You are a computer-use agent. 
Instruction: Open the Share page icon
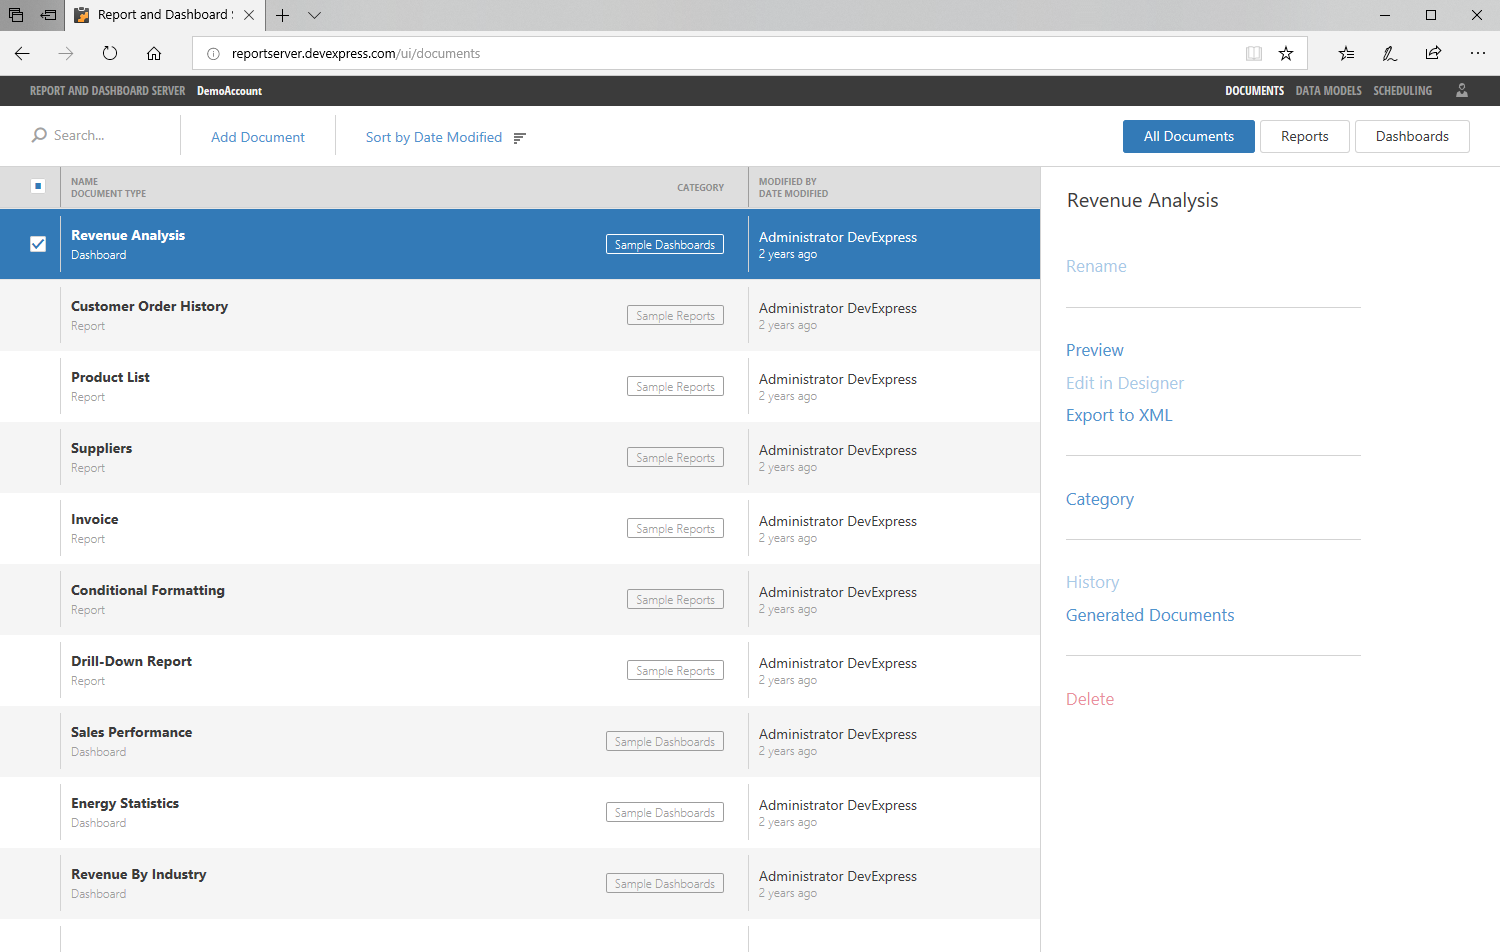pos(1433,53)
